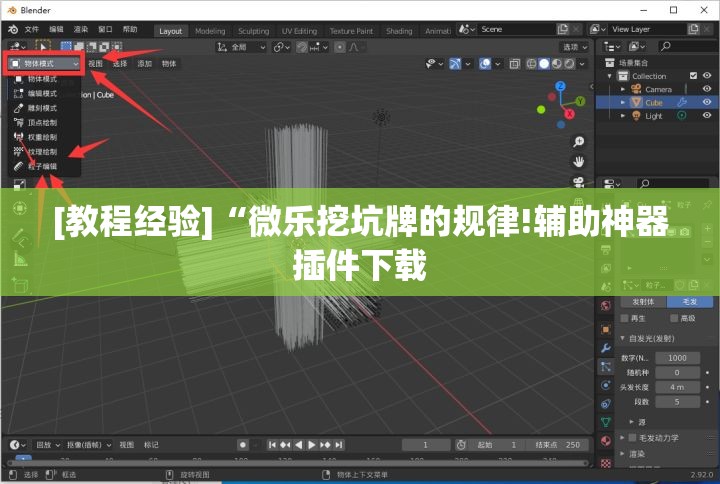Open the viewport shading options arrow
The width and height of the screenshot is (720, 484).
tap(582, 64)
